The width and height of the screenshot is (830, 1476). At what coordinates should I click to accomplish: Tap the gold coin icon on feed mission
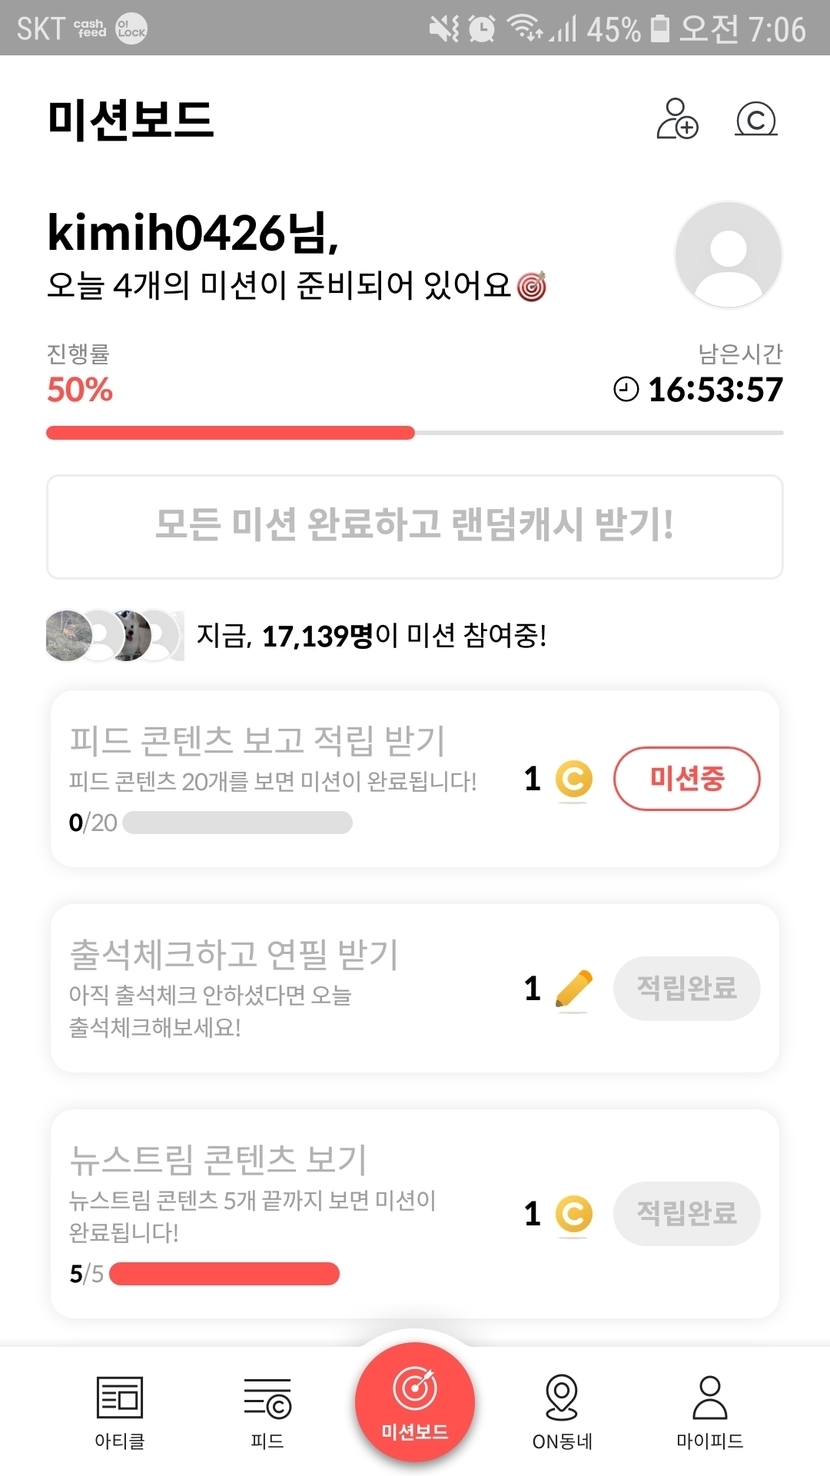pyautogui.click(x=573, y=779)
